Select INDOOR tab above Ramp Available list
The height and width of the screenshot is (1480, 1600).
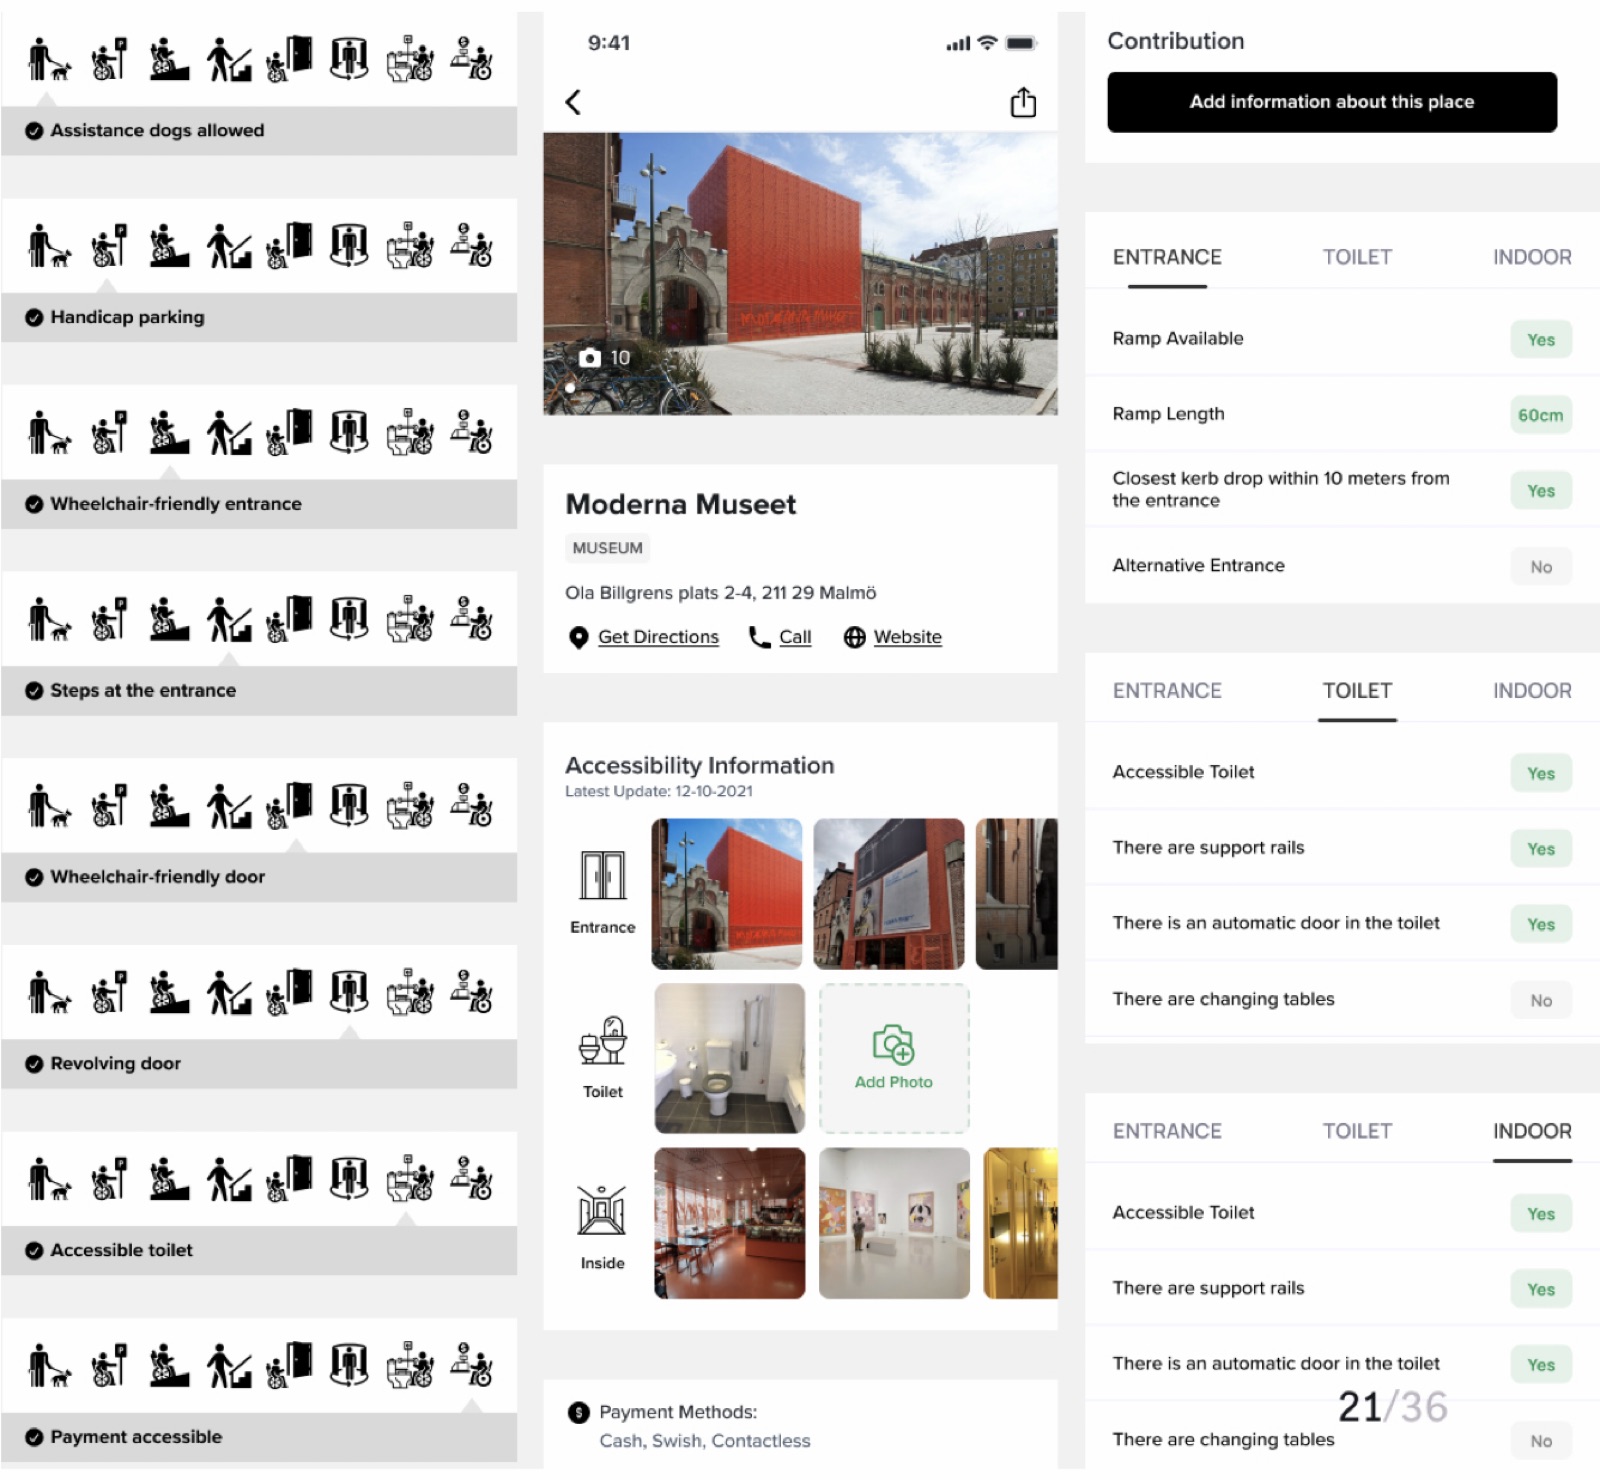1532,257
